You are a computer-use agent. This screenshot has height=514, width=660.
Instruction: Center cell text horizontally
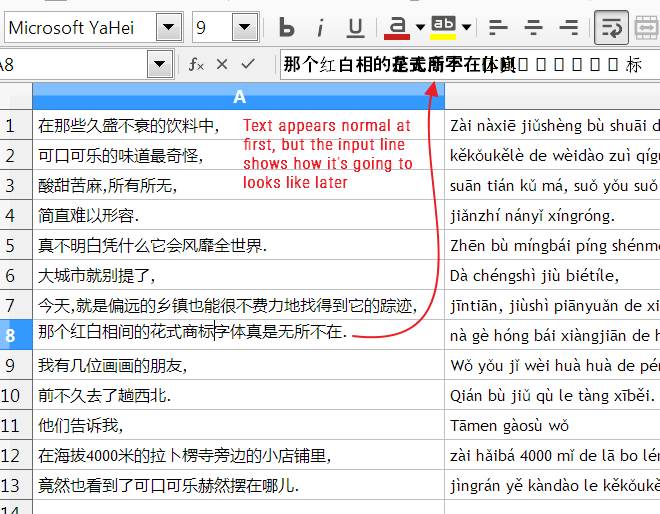click(533, 28)
